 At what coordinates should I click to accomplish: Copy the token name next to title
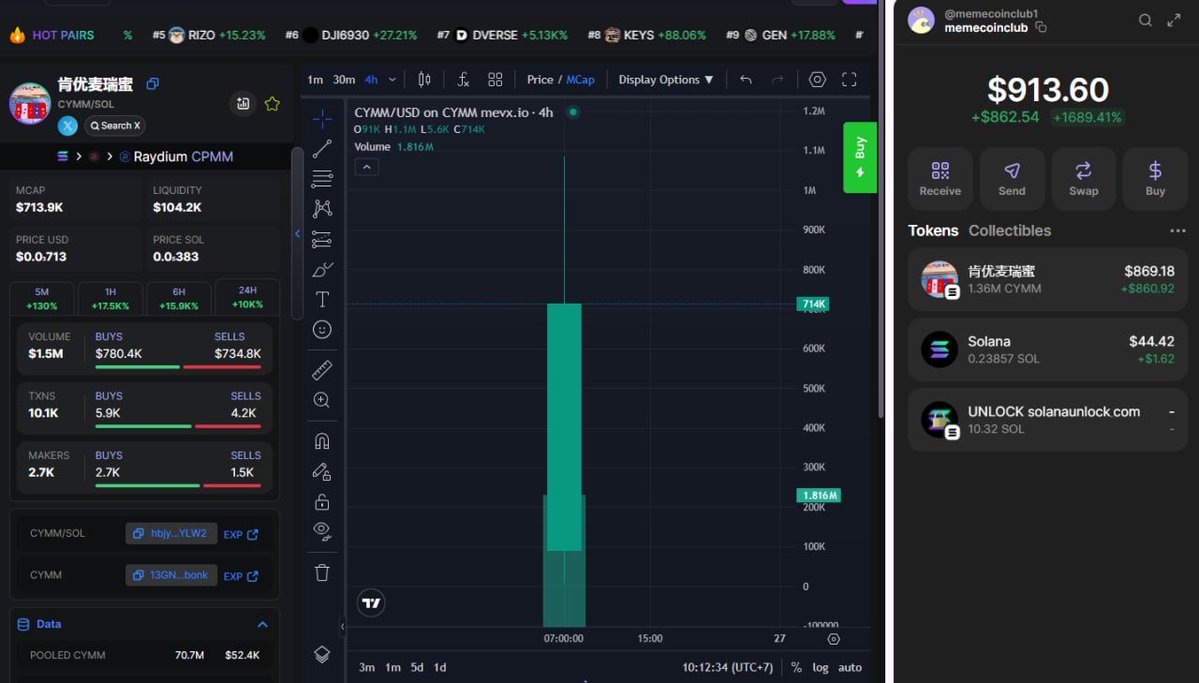pyautogui.click(x=153, y=84)
